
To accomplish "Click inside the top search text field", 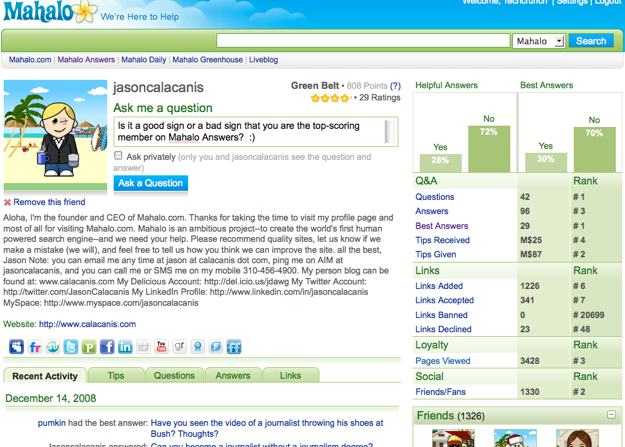I will click(363, 41).
